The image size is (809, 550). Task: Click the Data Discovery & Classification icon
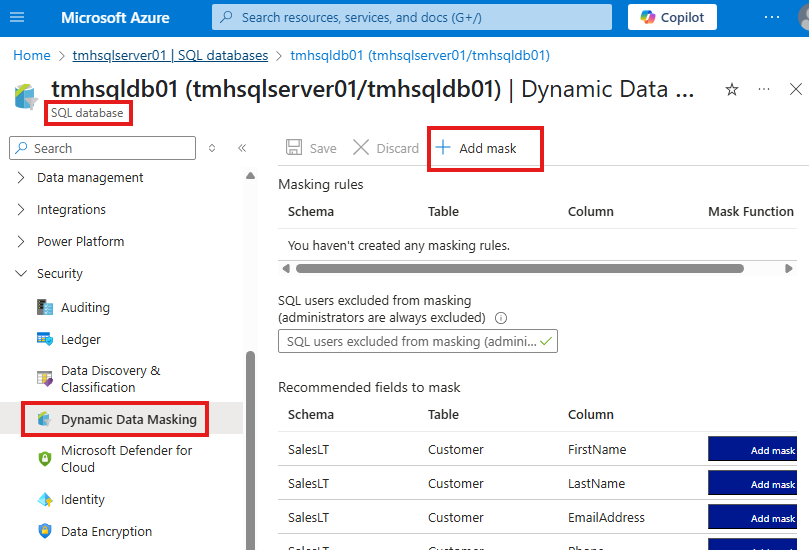pos(45,379)
